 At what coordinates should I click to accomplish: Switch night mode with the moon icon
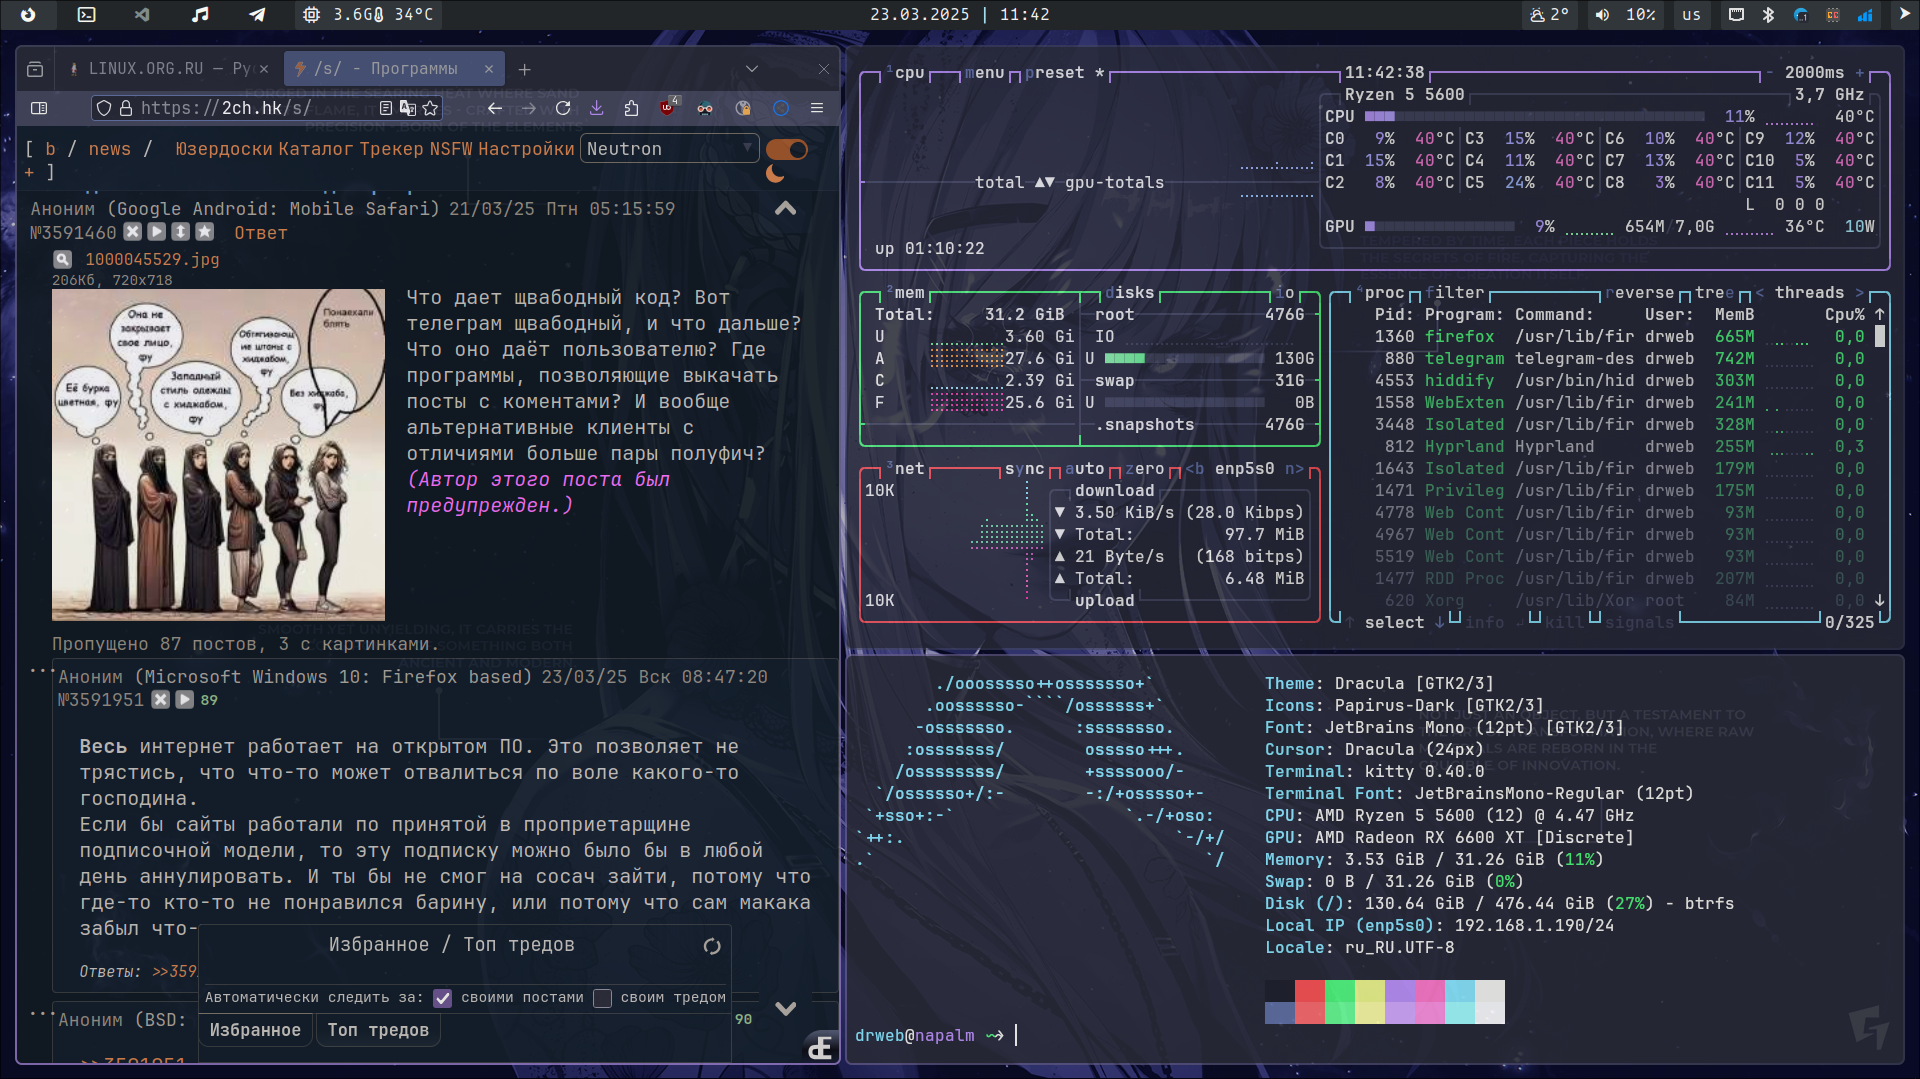[775, 174]
